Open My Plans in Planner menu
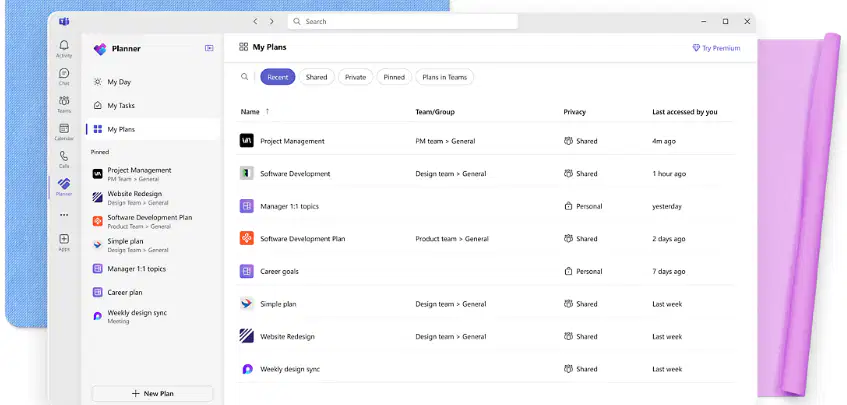 point(153,130)
